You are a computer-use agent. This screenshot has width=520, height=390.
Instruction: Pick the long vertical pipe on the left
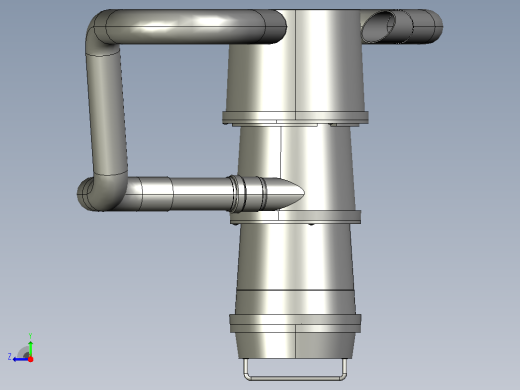107,113
